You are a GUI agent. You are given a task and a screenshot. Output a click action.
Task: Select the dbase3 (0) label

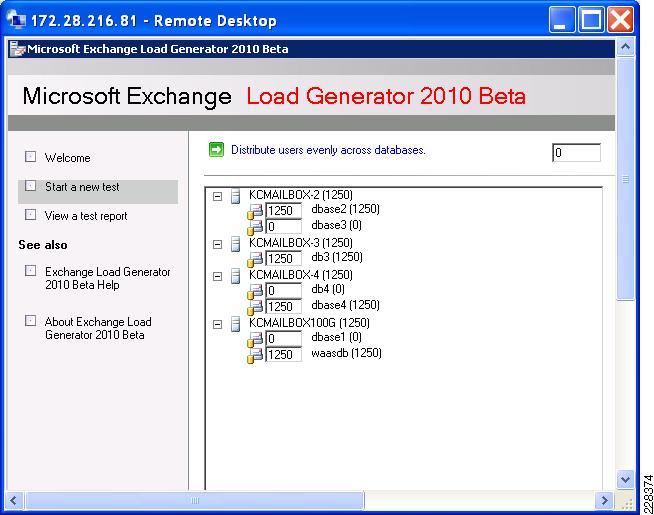[337, 225]
